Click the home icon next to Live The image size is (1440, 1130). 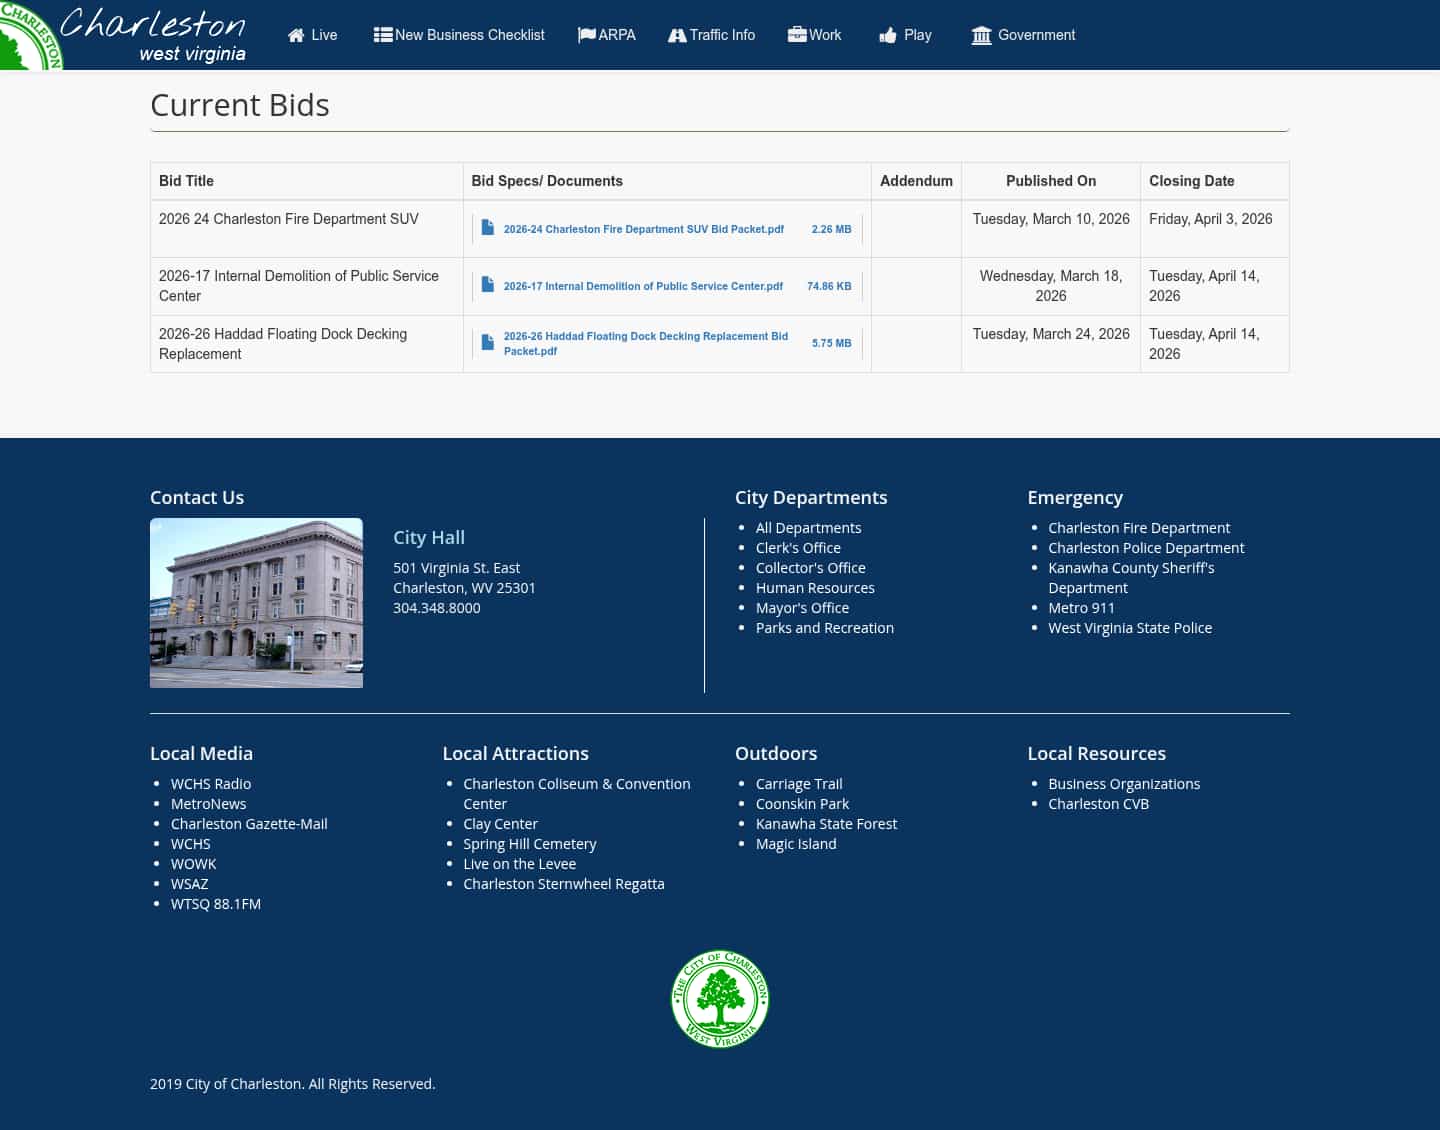[x=296, y=35]
